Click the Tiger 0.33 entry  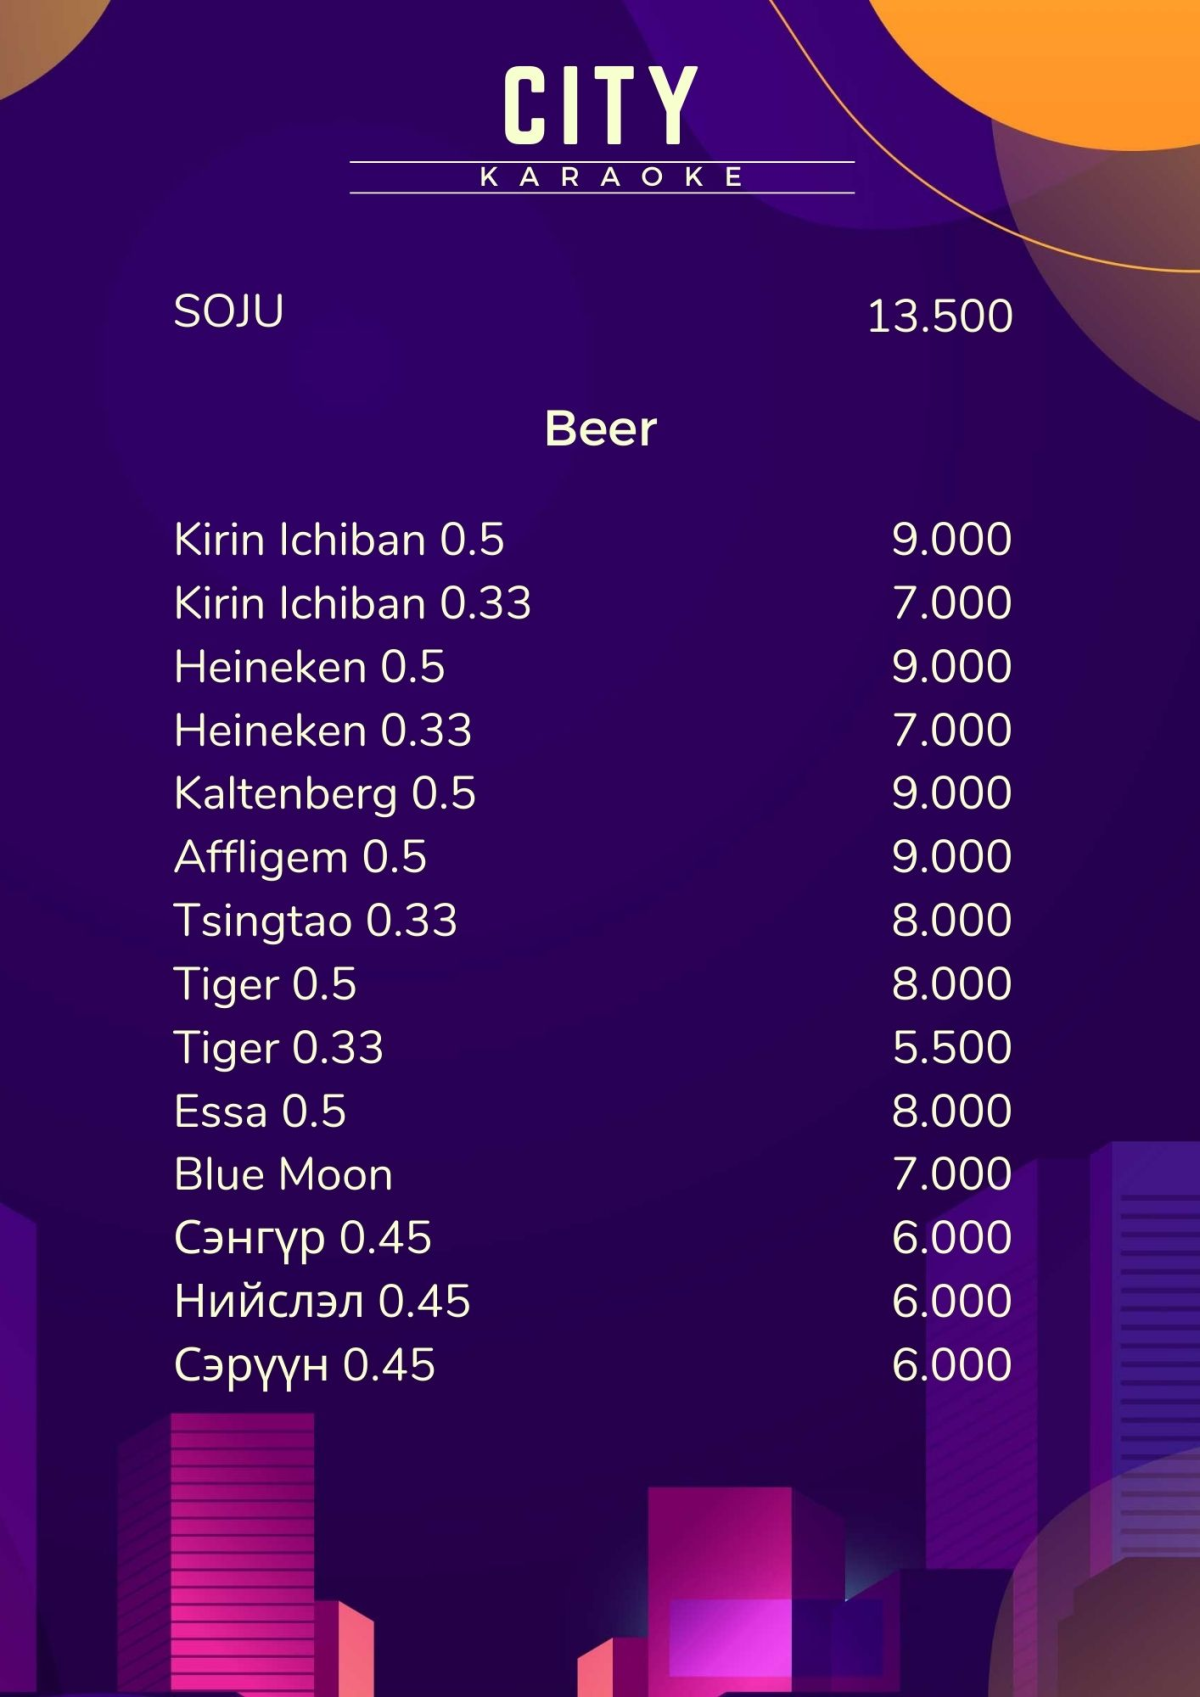[278, 1048]
